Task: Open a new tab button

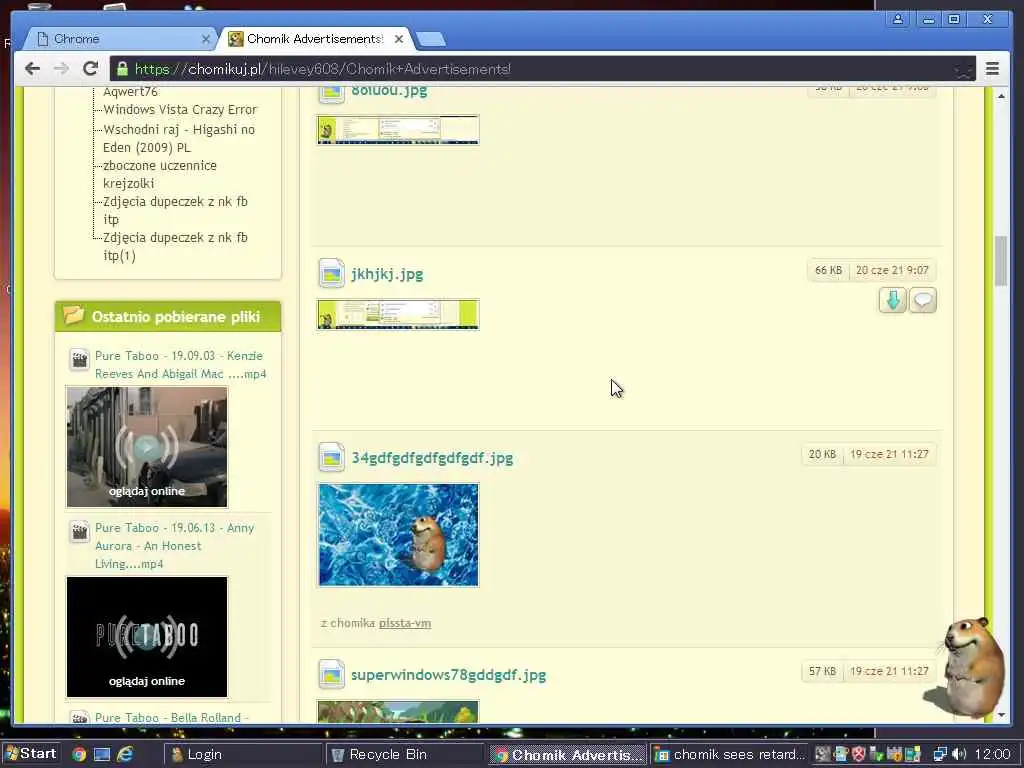Action: pos(431,40)
